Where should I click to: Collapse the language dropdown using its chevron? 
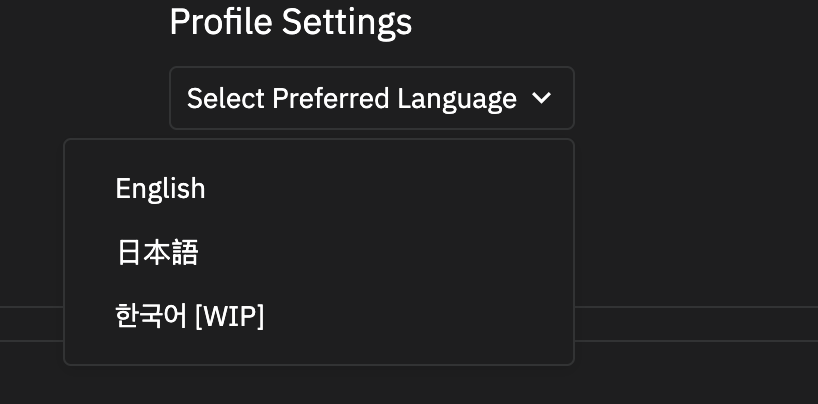tap(542, 98)
